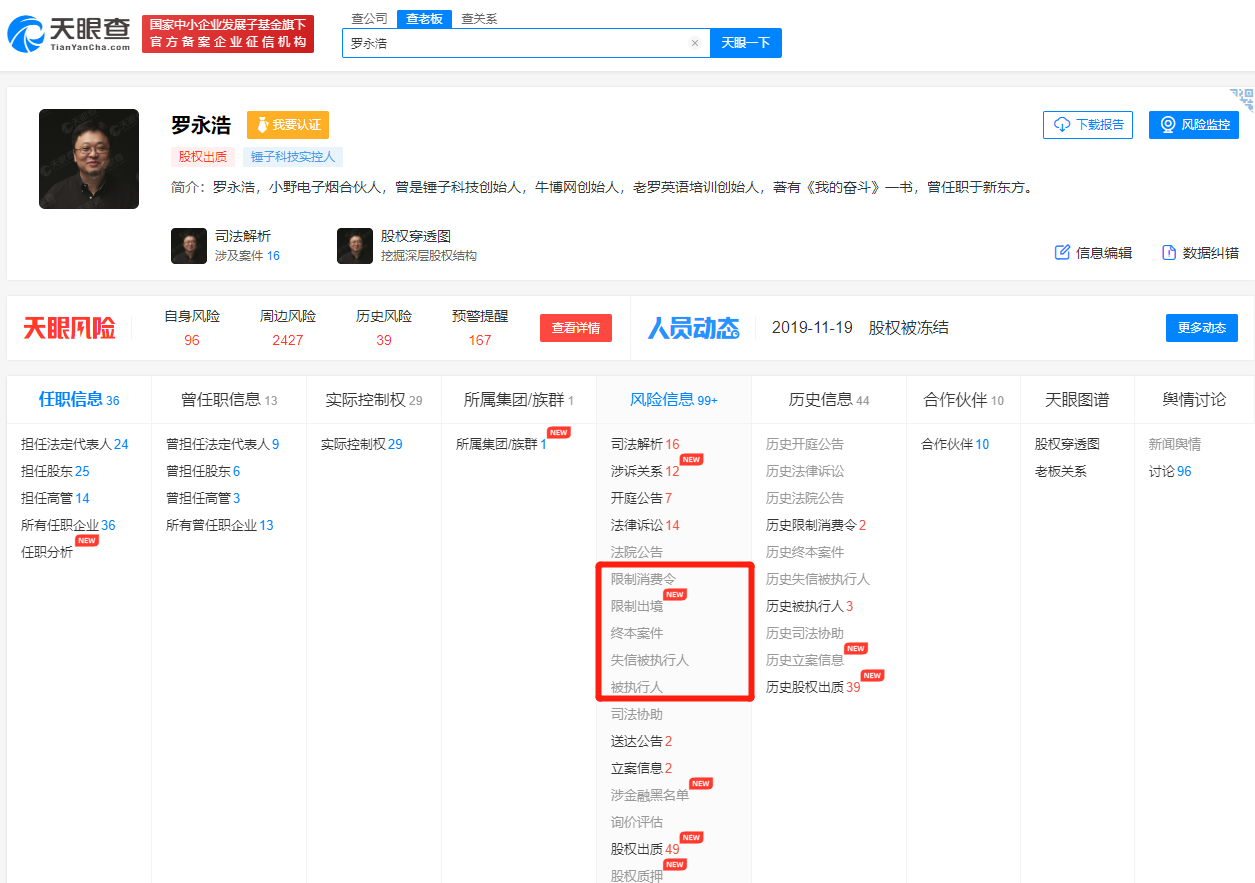This screenshot has width=1255, height=883.
Task: Click the 天眼一下 search button
Action: (x=746, y=43)
